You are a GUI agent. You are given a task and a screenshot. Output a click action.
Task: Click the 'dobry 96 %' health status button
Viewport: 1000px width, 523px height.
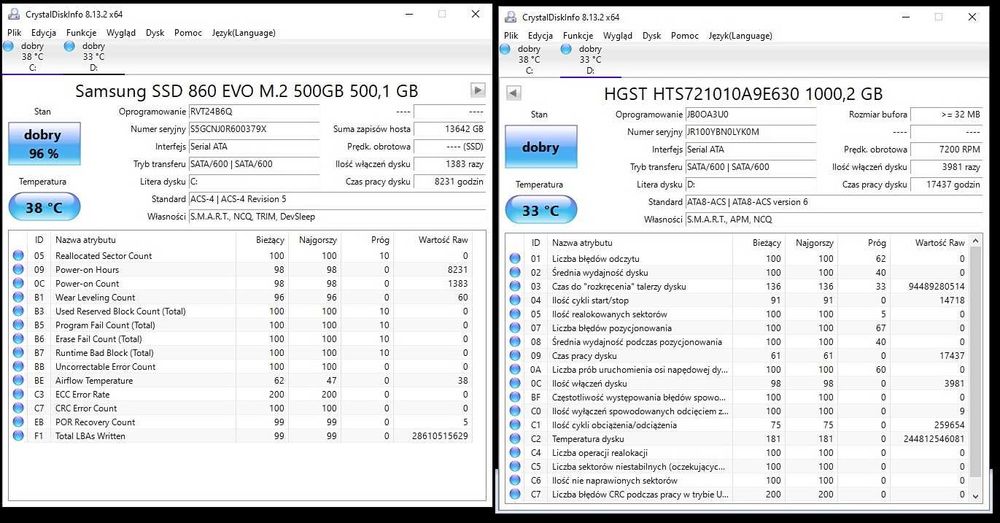click(x=45, y=144)
